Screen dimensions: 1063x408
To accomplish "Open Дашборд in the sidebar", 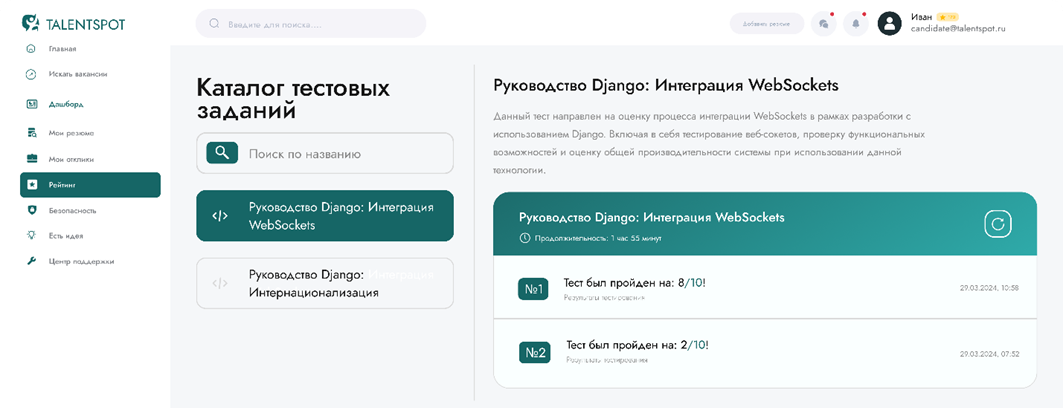I will click(66, 104).
